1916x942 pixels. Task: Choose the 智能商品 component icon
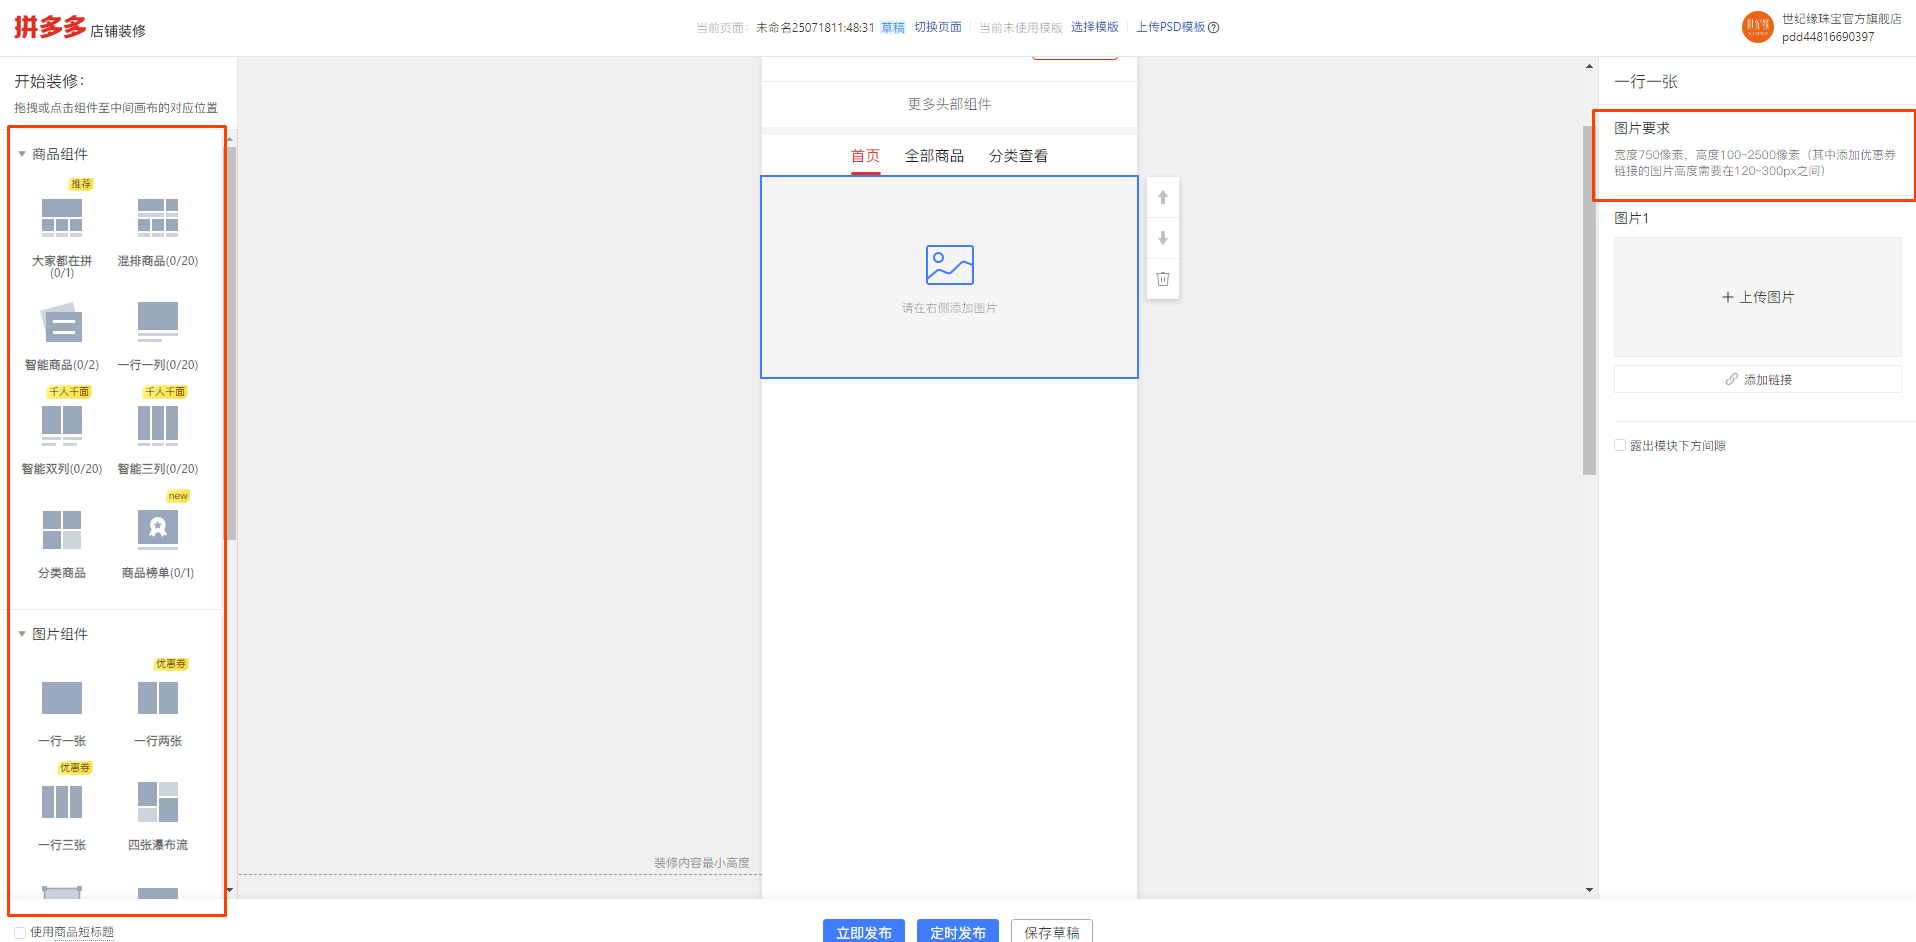pos(62,323)
